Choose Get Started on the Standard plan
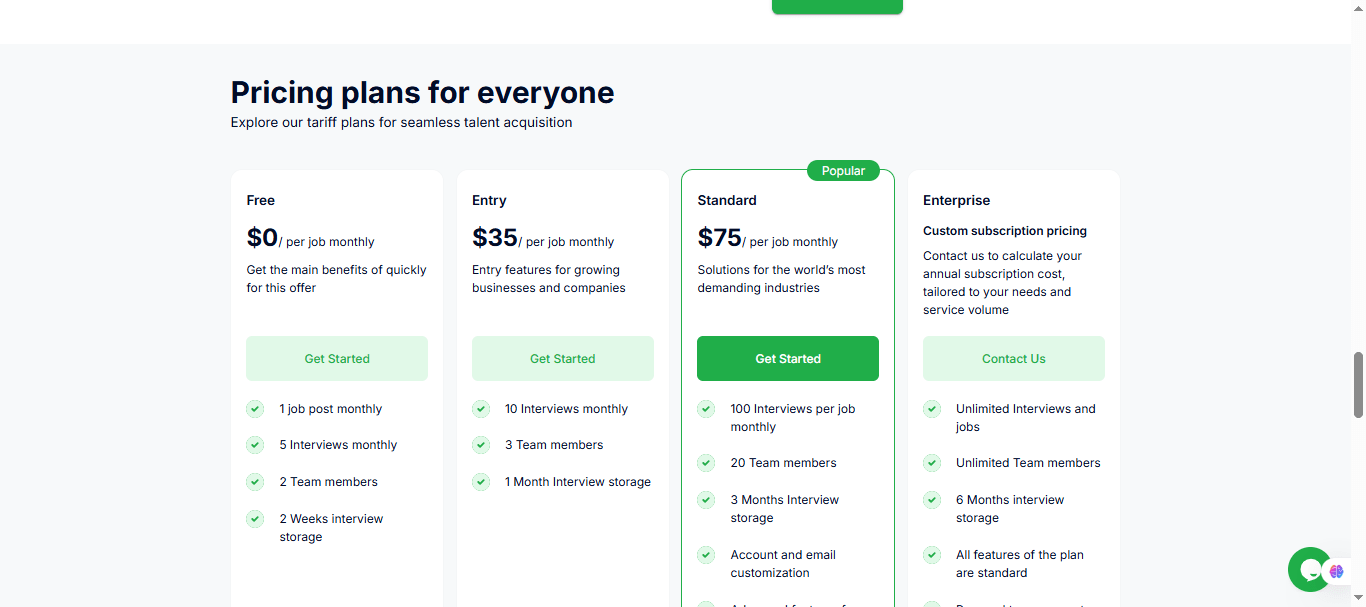 point(788,359)
